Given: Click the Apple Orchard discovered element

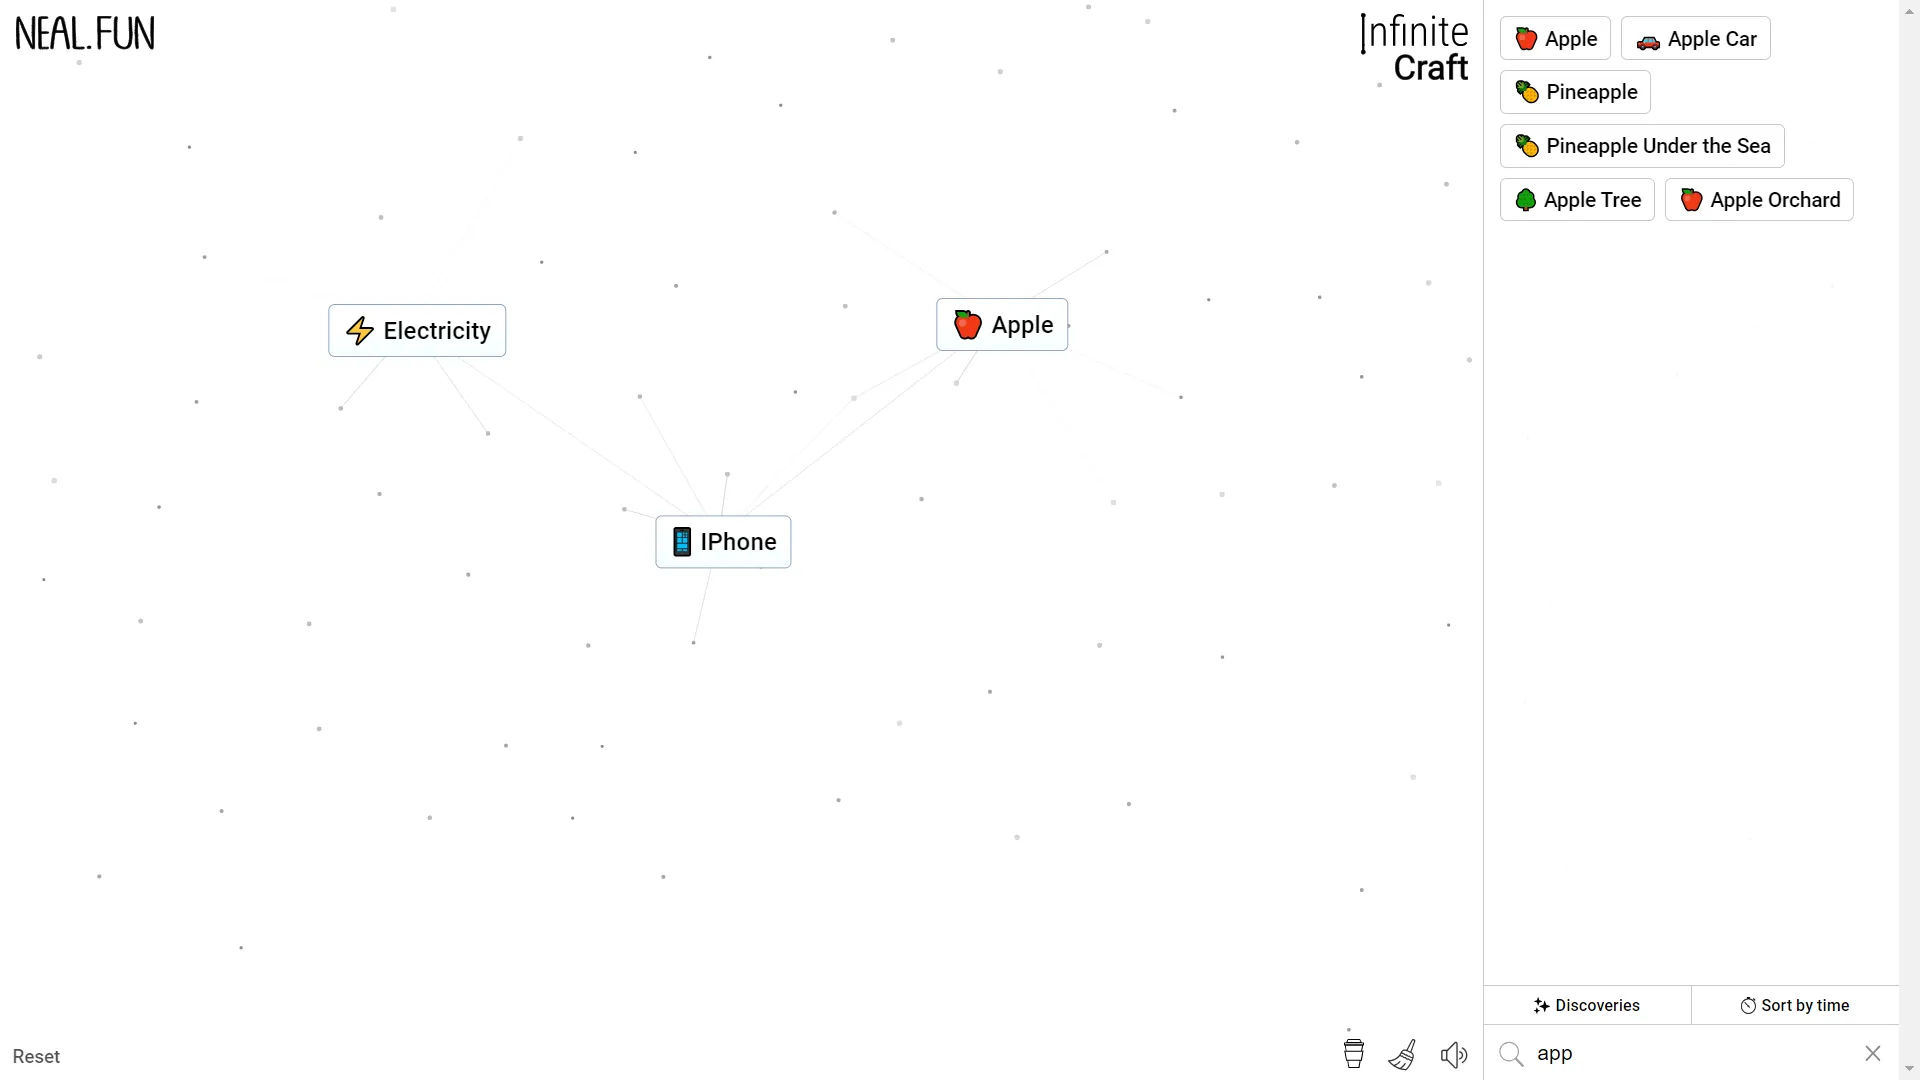Looking at the screenshot, I should tap(1762, 199).
